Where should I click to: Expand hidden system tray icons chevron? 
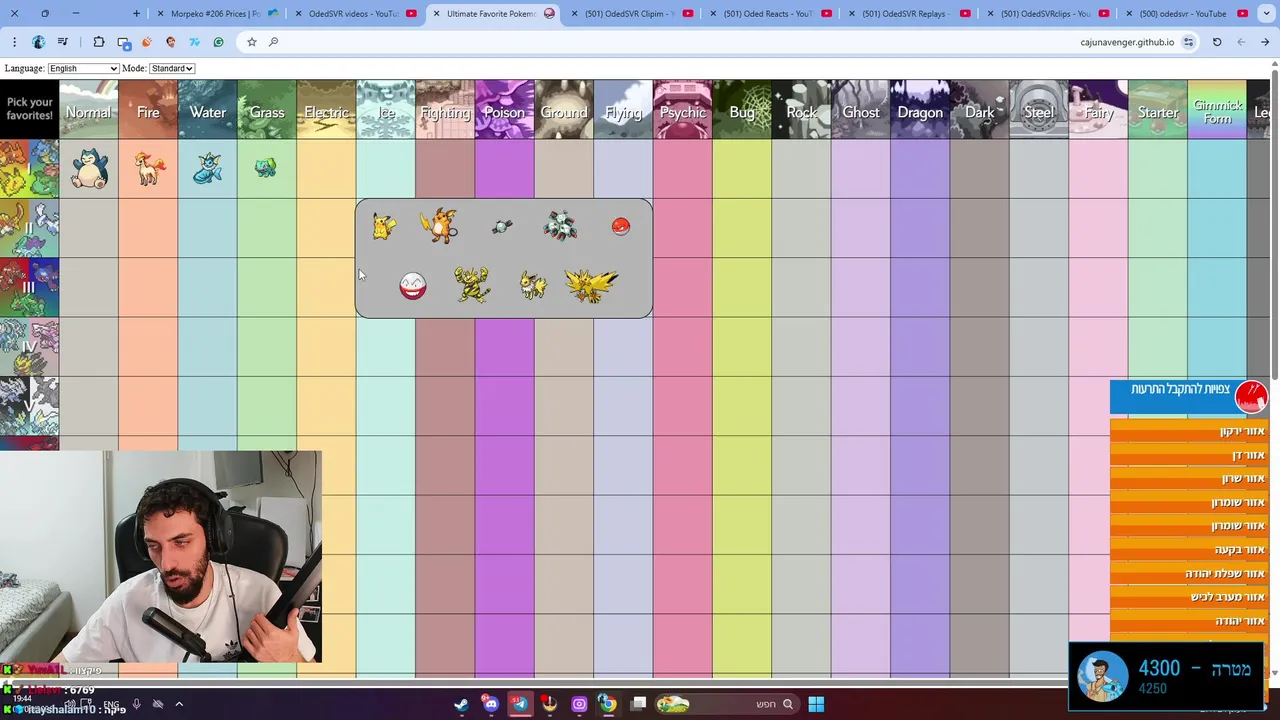coord(179,704)
